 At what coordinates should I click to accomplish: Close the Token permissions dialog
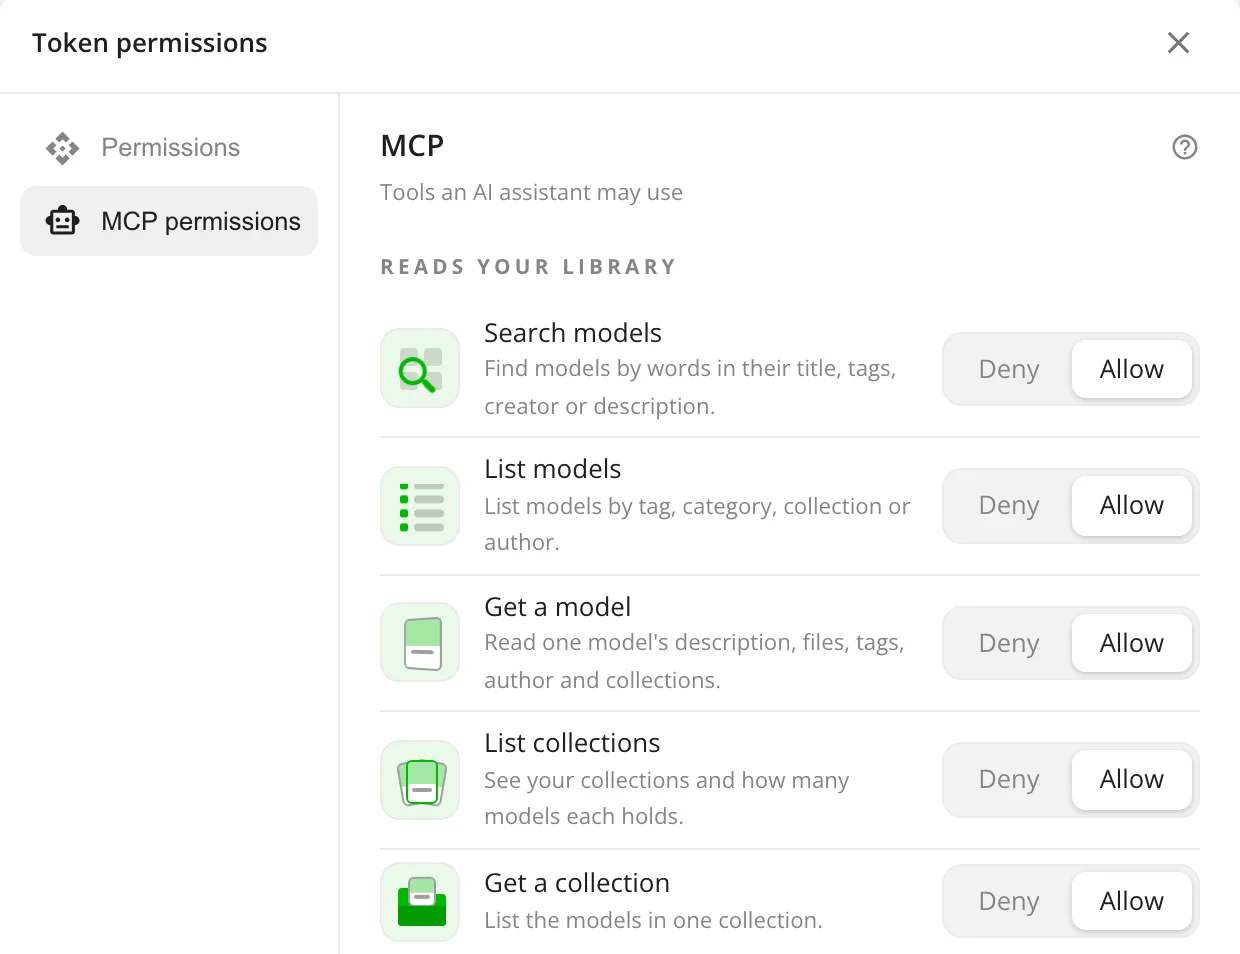click(x=1178, y=43)
